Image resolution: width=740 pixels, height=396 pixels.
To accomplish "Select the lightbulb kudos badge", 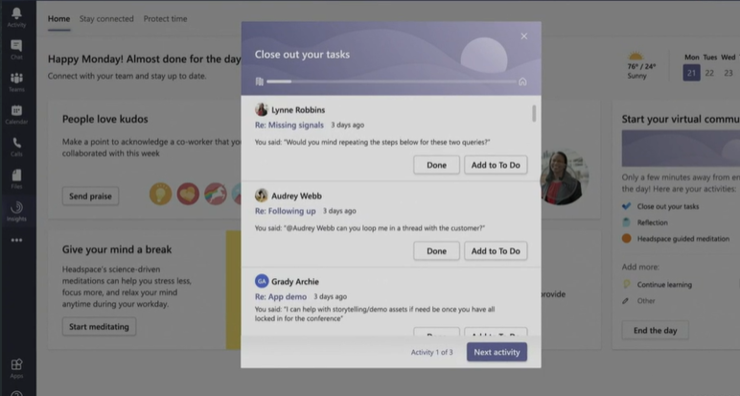I will point(160,194).
